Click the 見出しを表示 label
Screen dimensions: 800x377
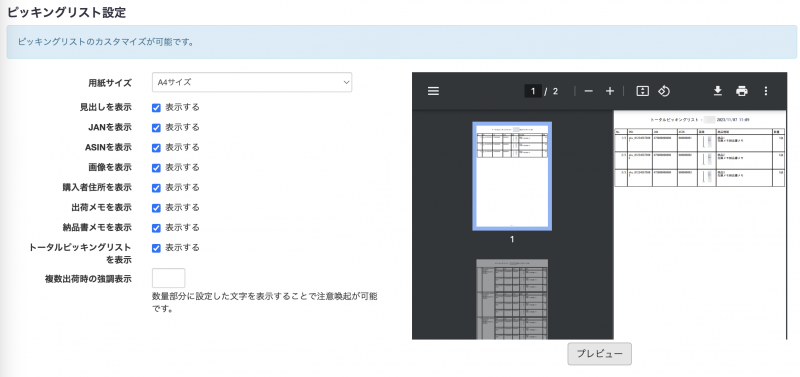pyautogui.click(x=106, y=107)
